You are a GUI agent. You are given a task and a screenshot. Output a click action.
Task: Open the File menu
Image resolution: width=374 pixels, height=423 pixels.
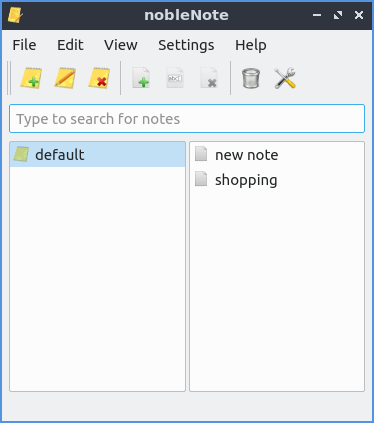point(24,45)
